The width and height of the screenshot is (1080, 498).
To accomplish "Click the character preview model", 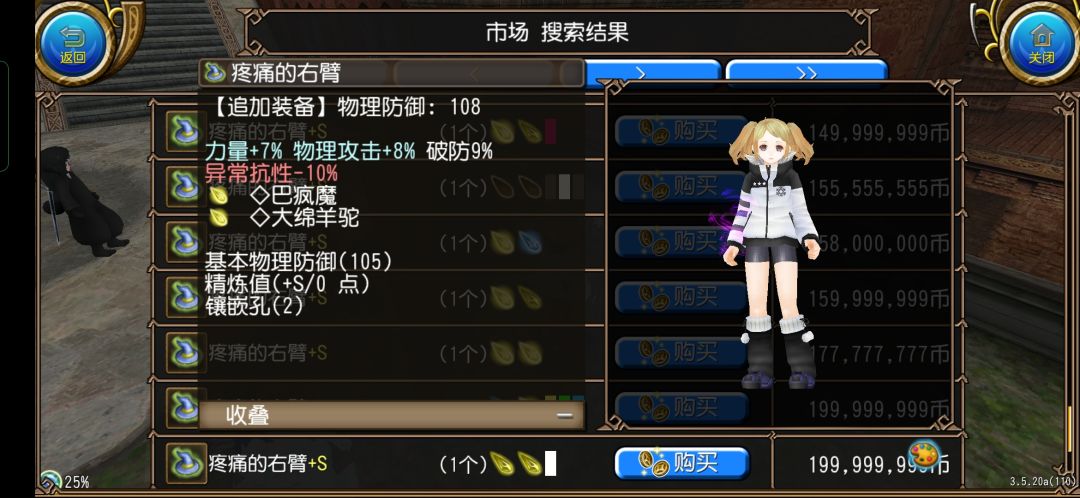I will pos(771,253).
